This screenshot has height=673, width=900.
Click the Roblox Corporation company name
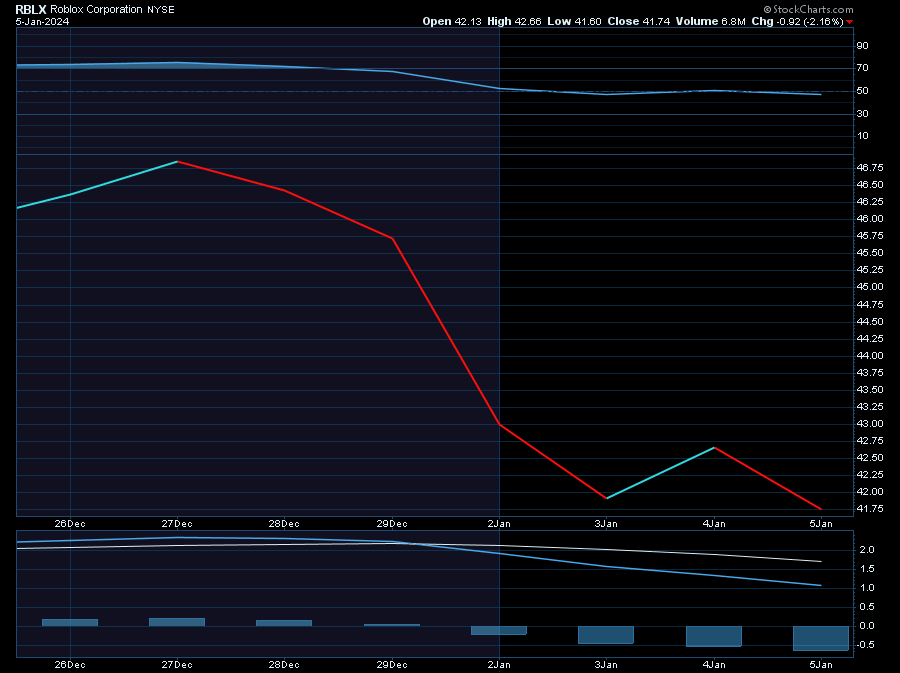click(x=96, y=10)
